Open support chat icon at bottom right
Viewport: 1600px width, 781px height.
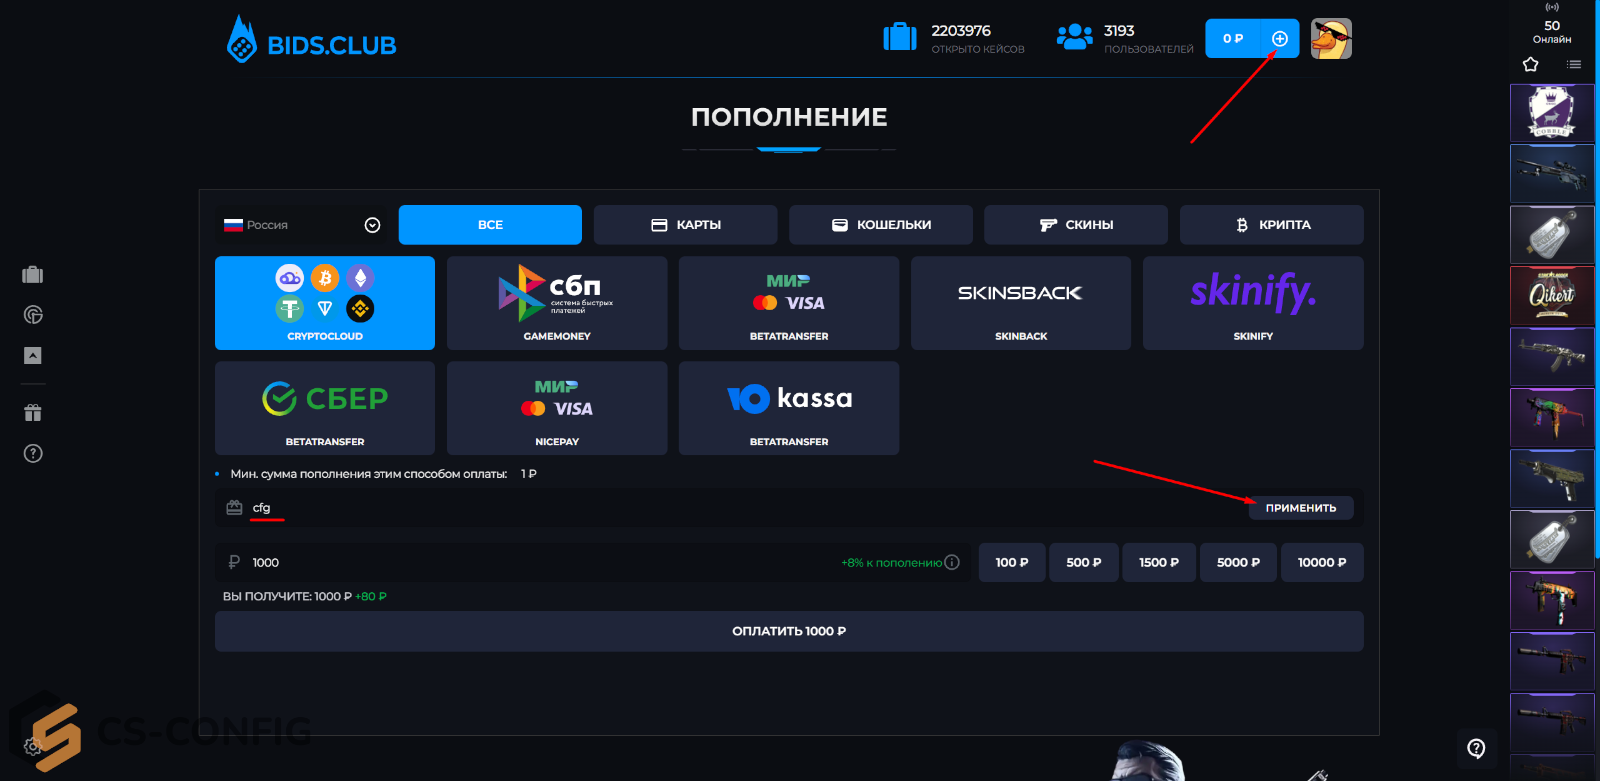pyautogui.click(x=1476, y=748)
